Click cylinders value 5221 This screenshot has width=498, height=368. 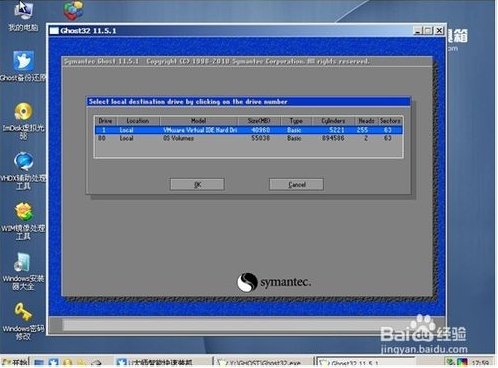pyautogui.click(x=337, y=130)
